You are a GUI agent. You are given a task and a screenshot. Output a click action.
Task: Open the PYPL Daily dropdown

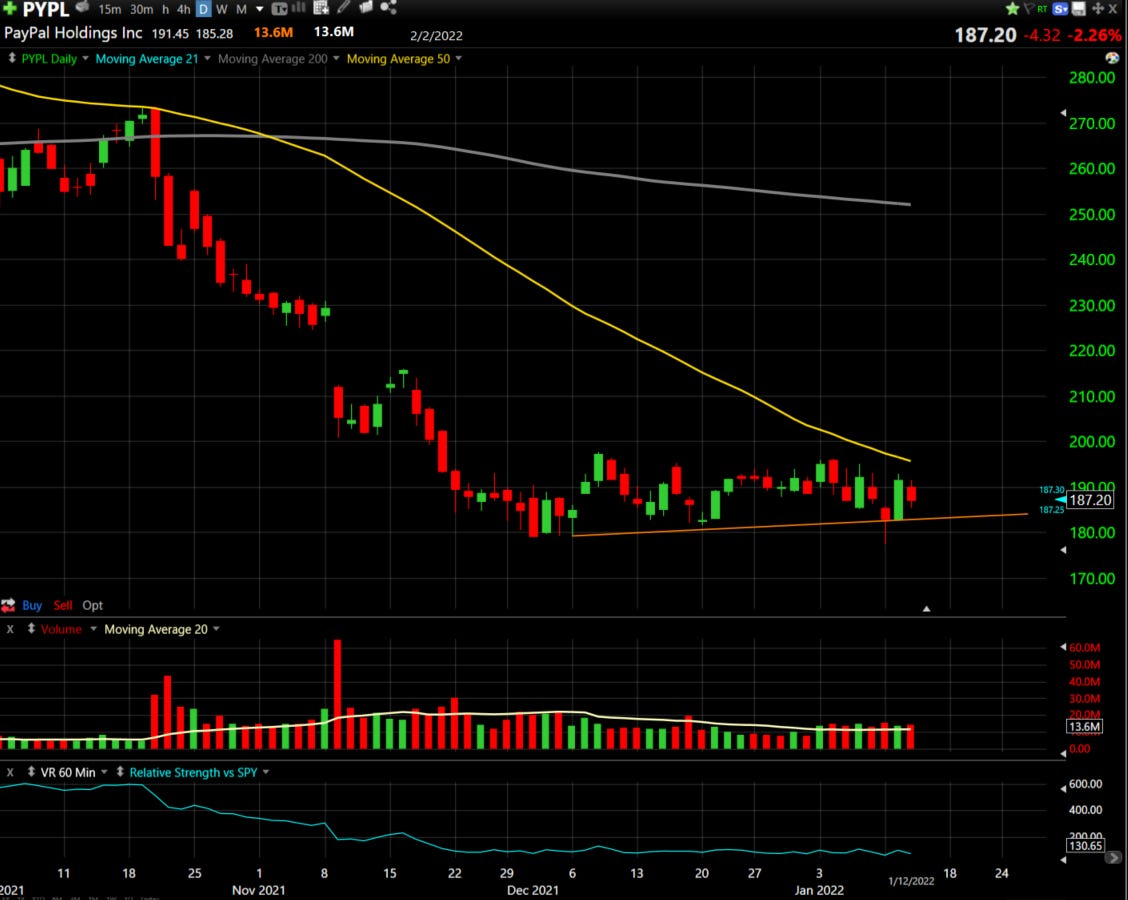[x=85, y=58]
